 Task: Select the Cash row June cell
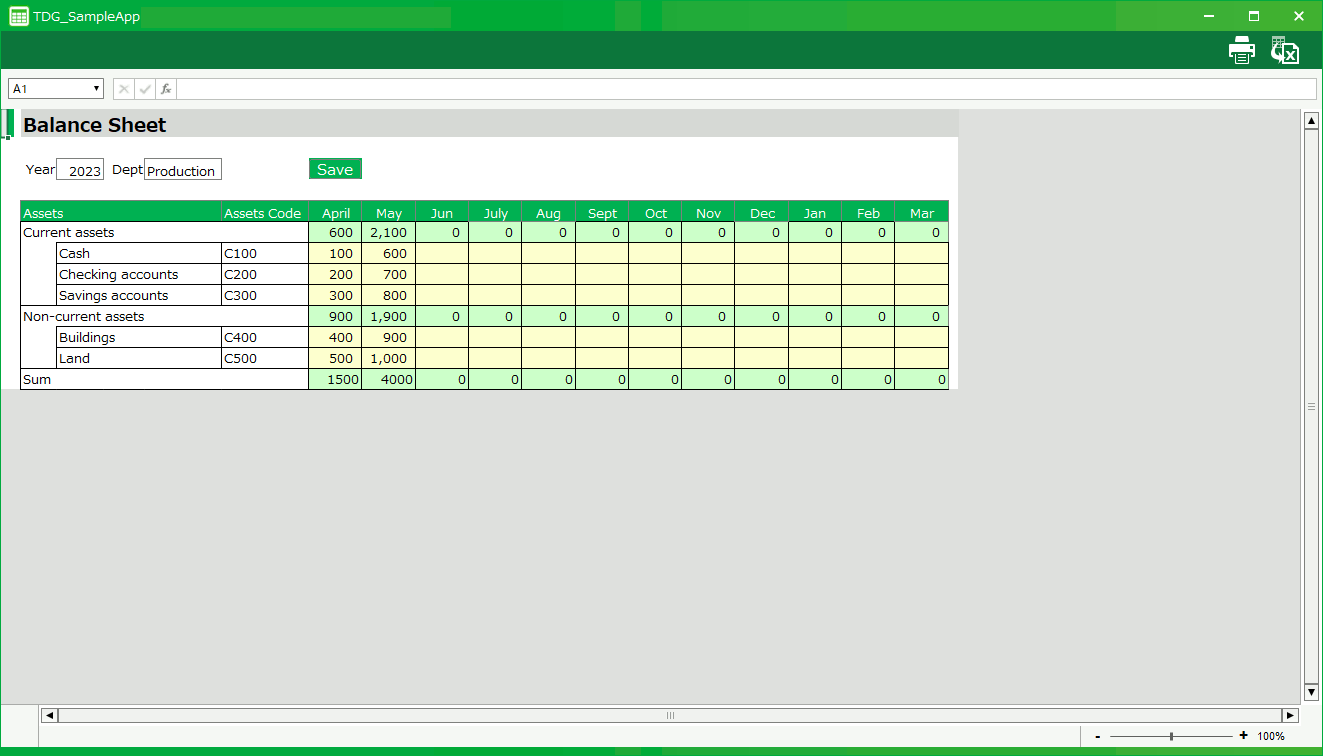[x=442, y=254]
